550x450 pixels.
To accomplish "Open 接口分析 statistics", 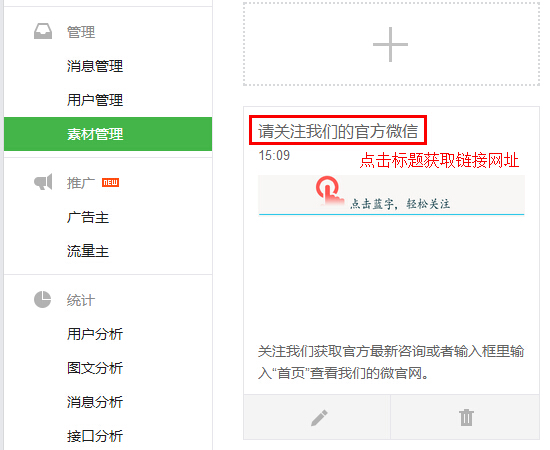I will [x=95, y=436].
